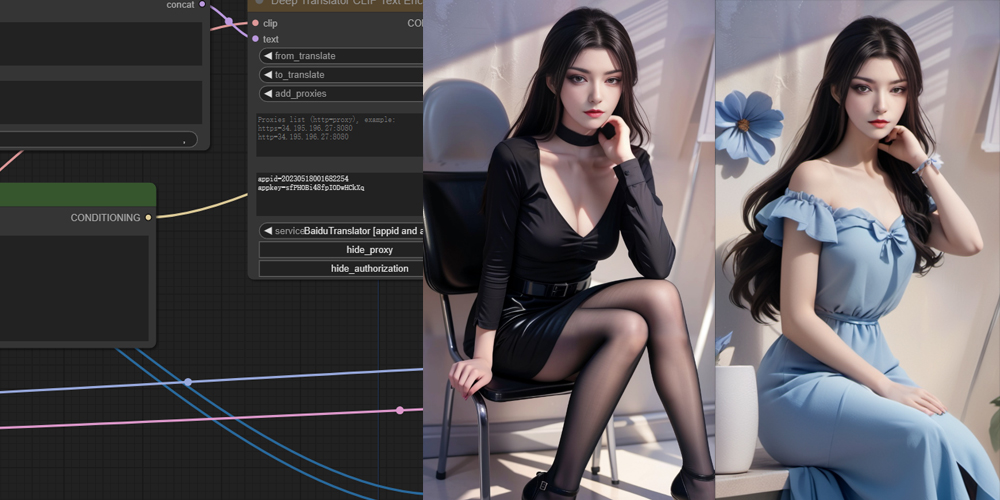Viewport: 1000px width, 500px height.
Task: Click the from_translate left arrow
Action: click(268, 56)
